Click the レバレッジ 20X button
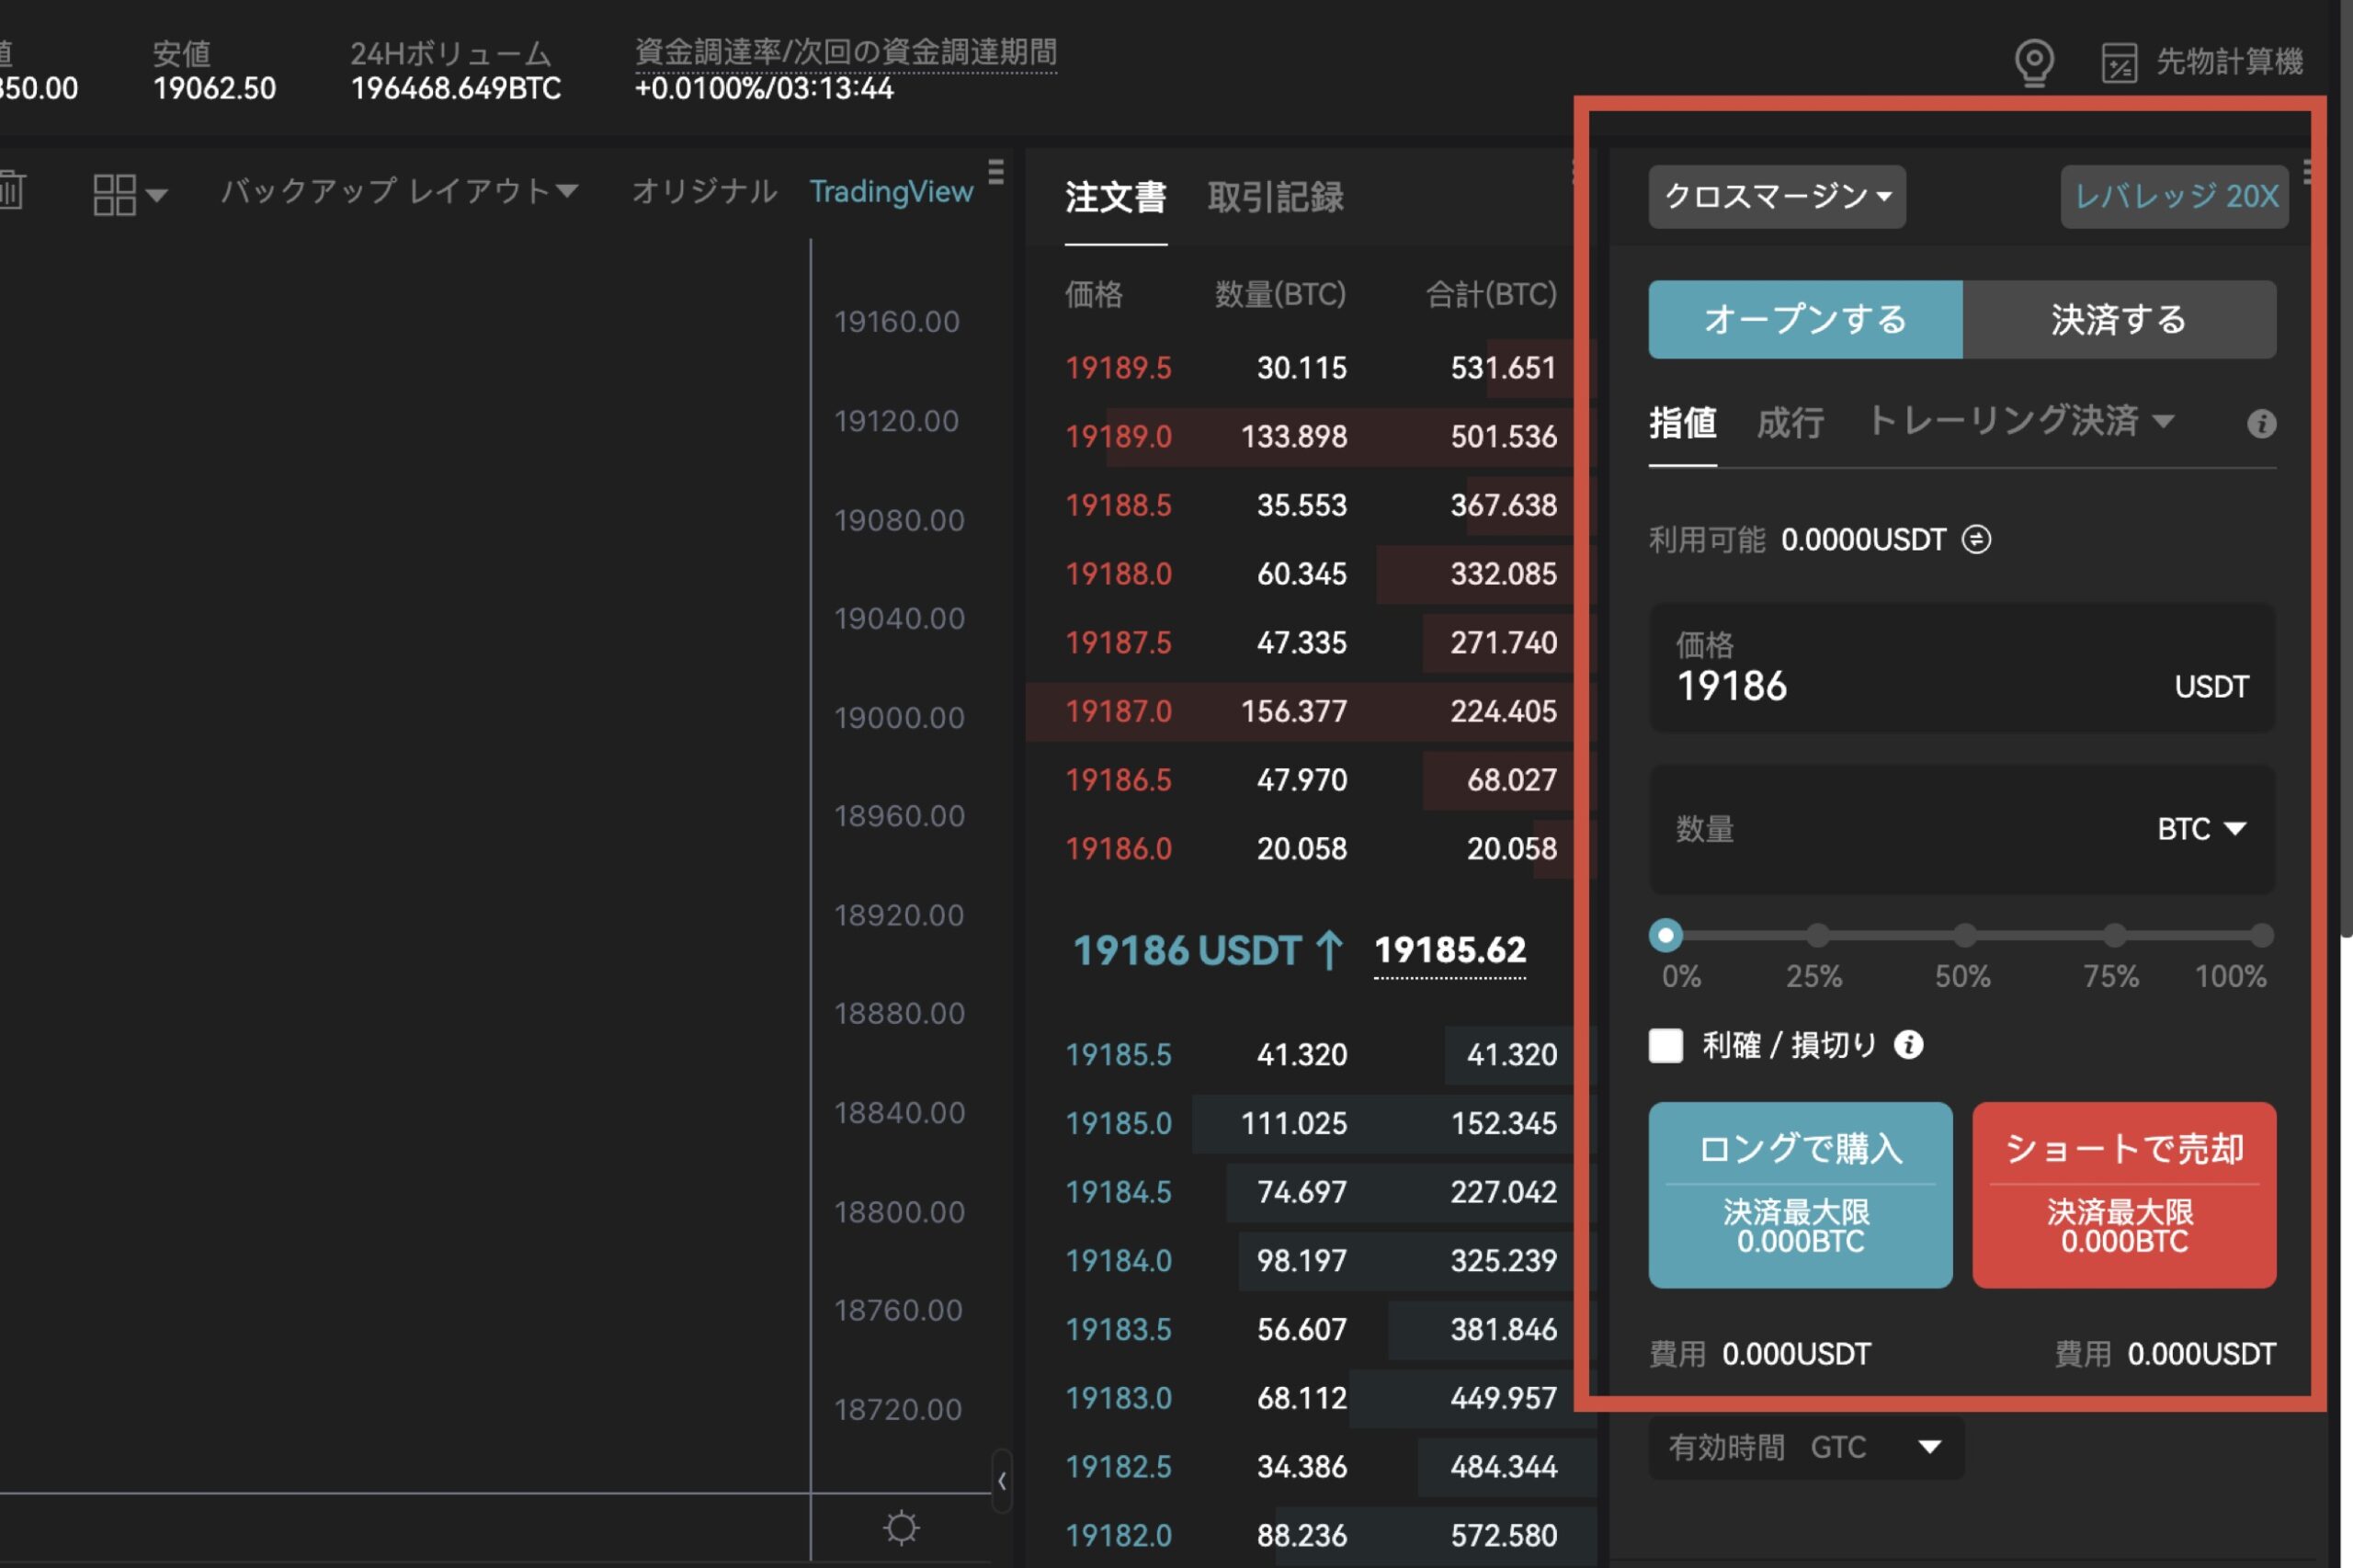This screenshot has width=2353, height=1568. click(2174, 197)
